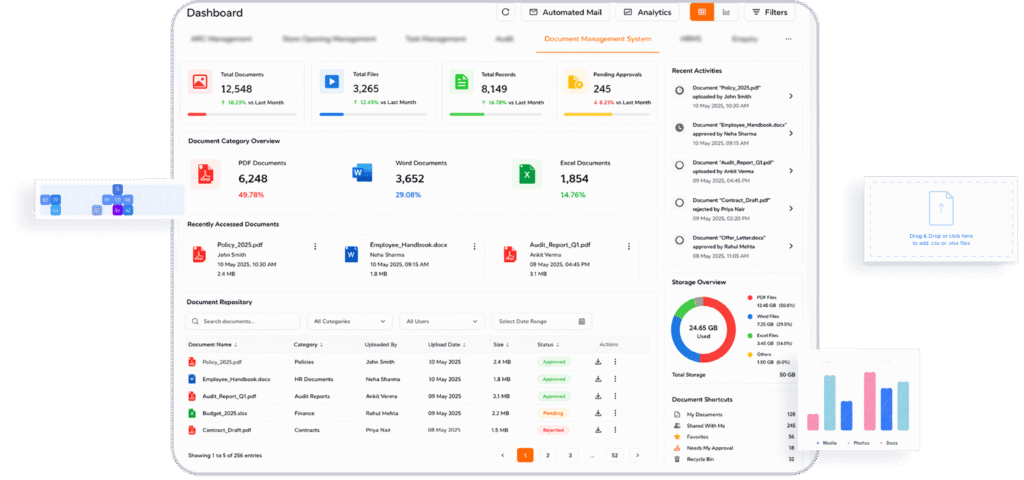Switch to the chart view toggle
Screen dimensions: 1024x480
click(x=726, y=12)
